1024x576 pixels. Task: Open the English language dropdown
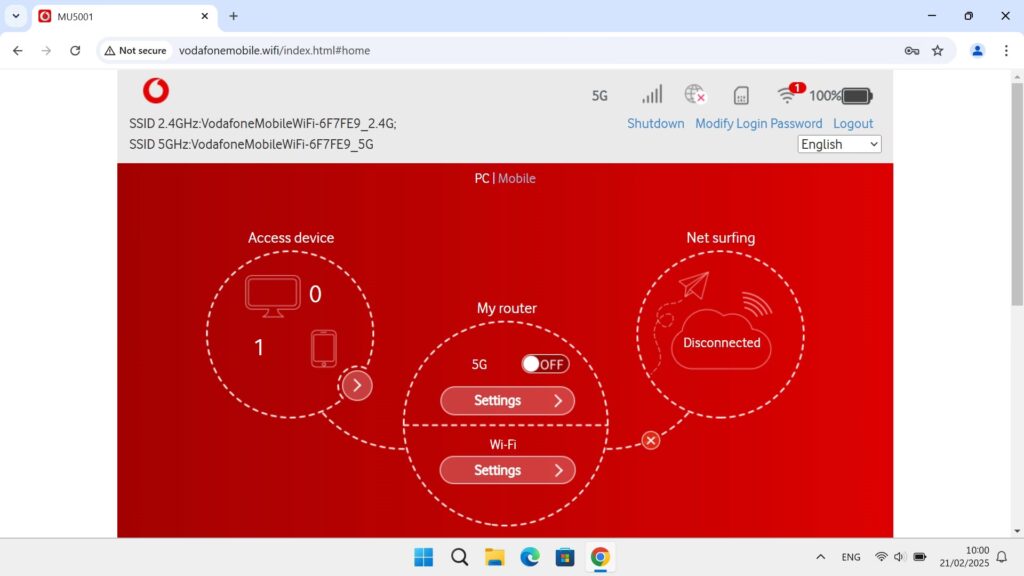(839, 144)
